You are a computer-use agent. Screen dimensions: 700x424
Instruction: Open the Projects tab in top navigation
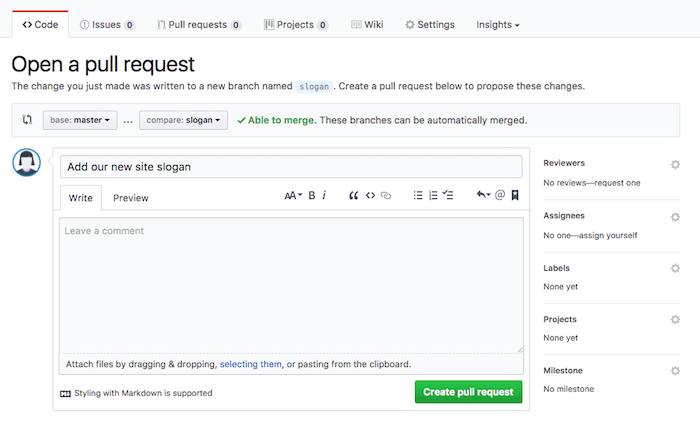[x=296, y=25]
